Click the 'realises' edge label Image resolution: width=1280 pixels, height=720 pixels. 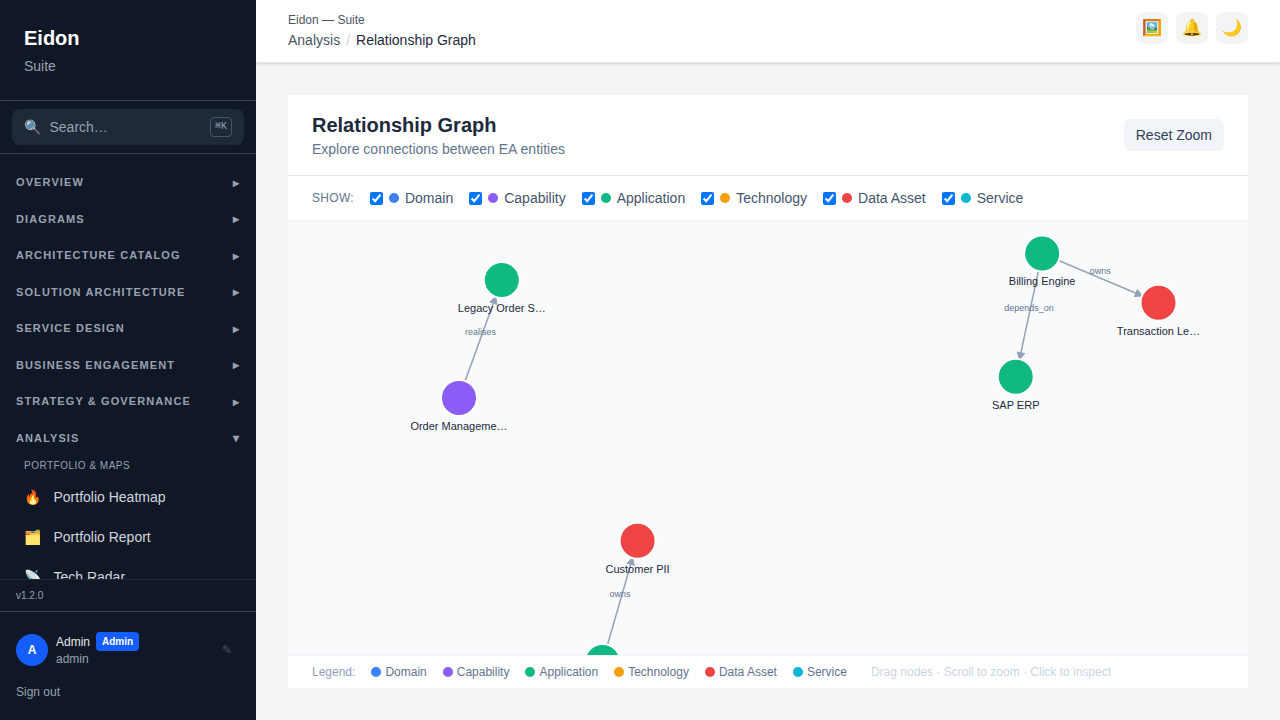[x=480, y=332]
